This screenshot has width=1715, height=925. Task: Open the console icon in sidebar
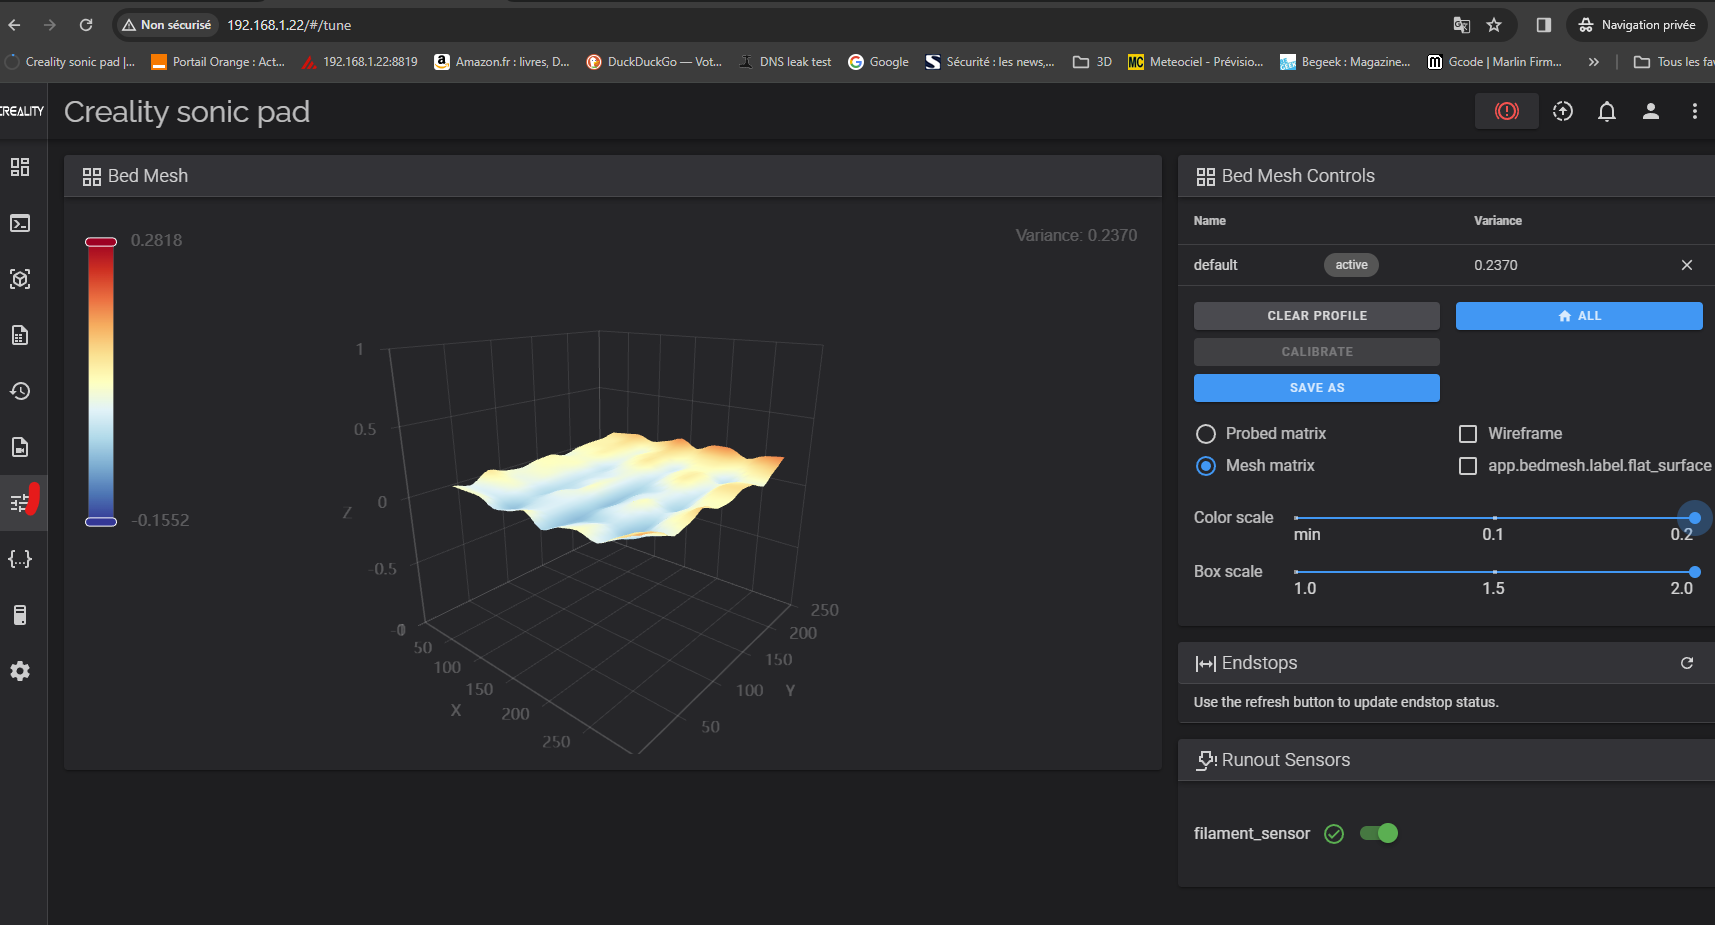20,223
